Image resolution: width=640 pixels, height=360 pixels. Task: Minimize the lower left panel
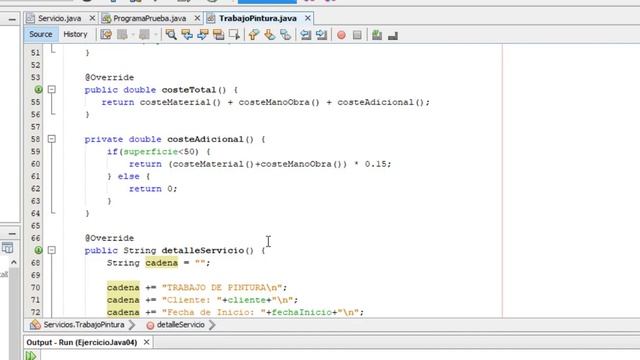coord(12,234)
